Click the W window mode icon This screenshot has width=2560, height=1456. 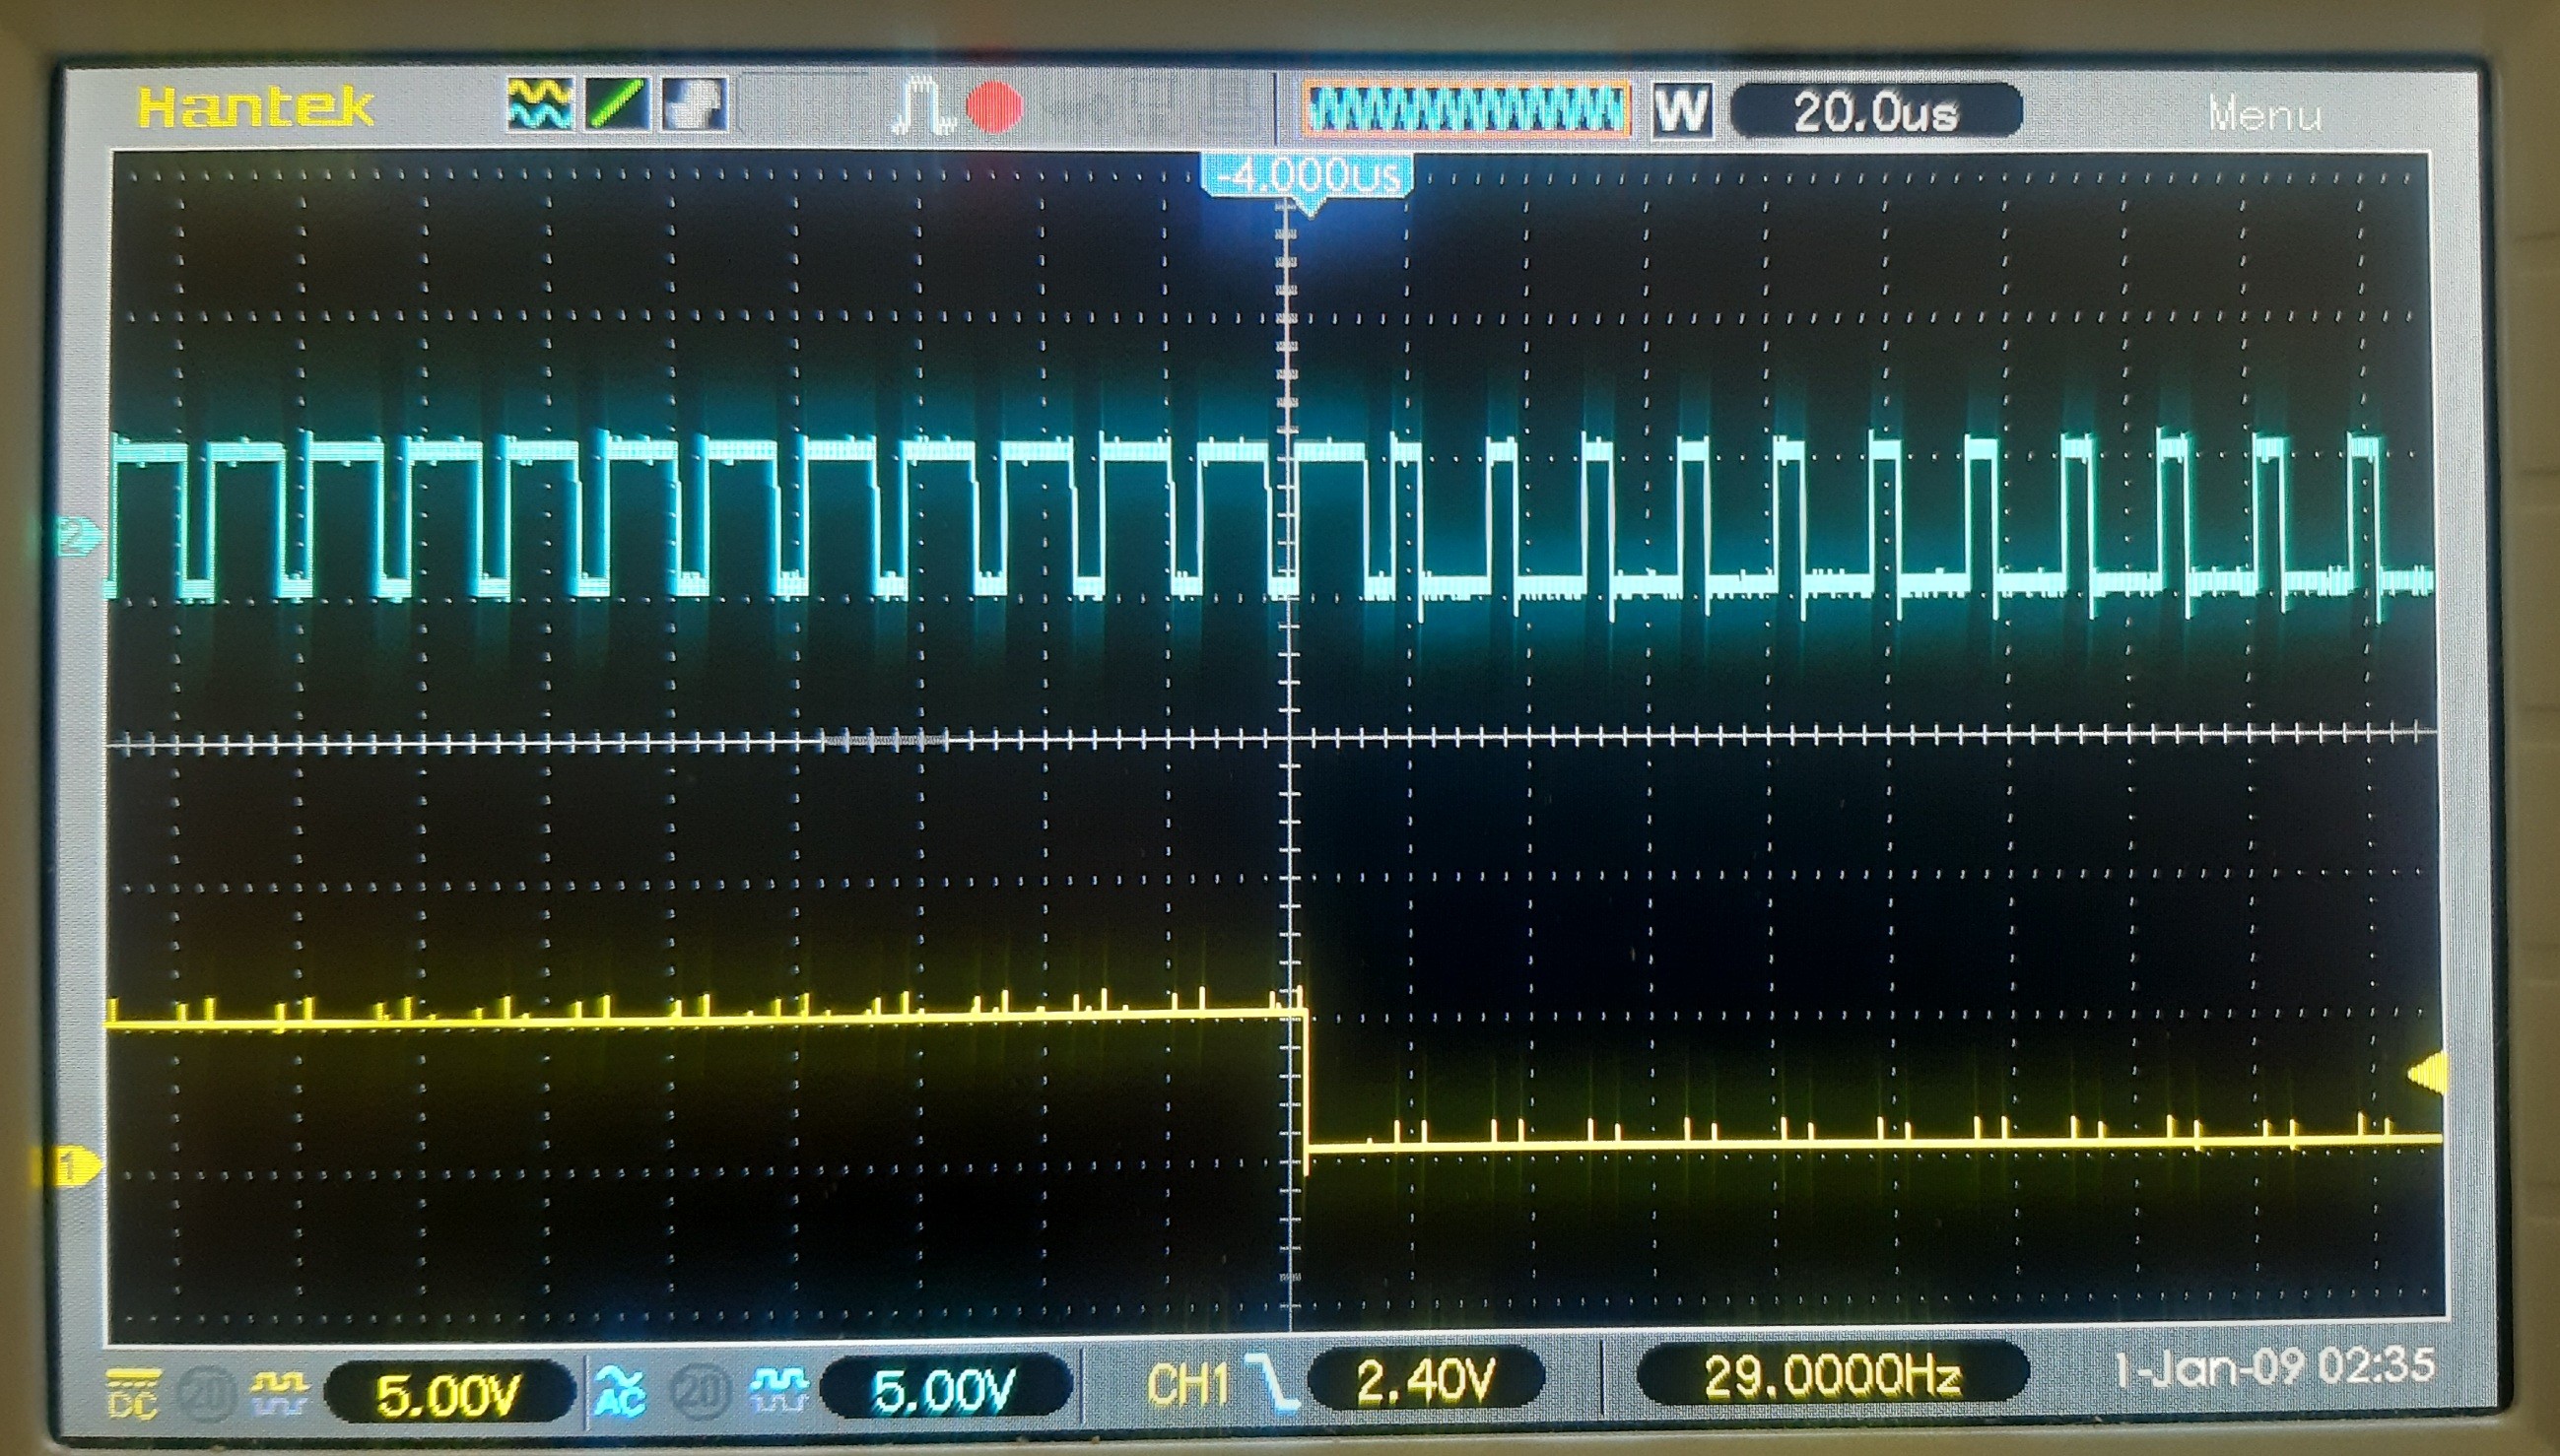(x=1682, y=110)
